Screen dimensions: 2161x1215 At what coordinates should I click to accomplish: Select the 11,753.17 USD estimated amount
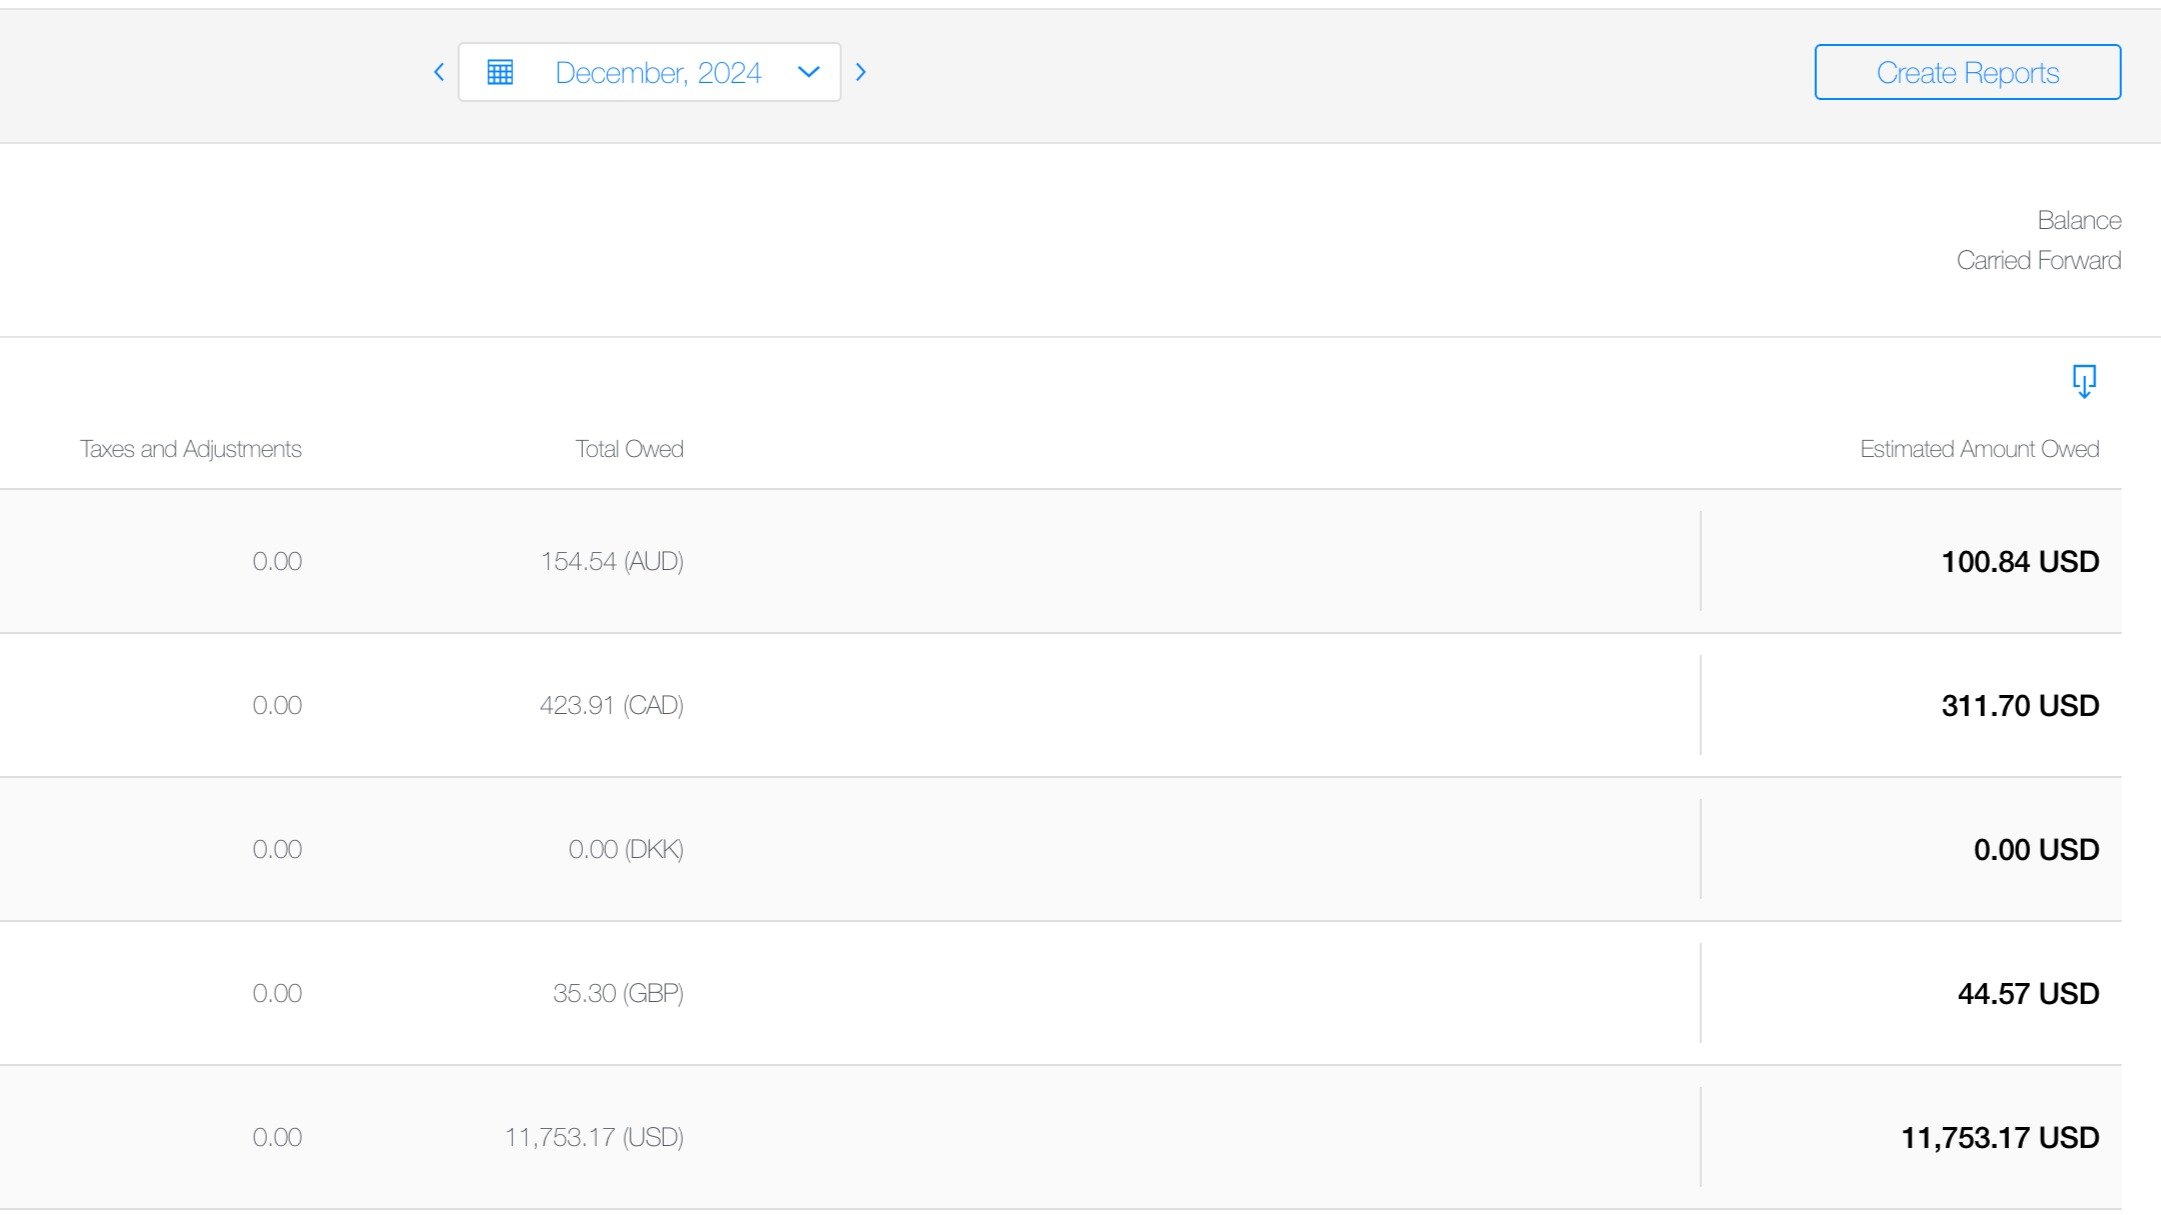[x=1999, y=1138]
